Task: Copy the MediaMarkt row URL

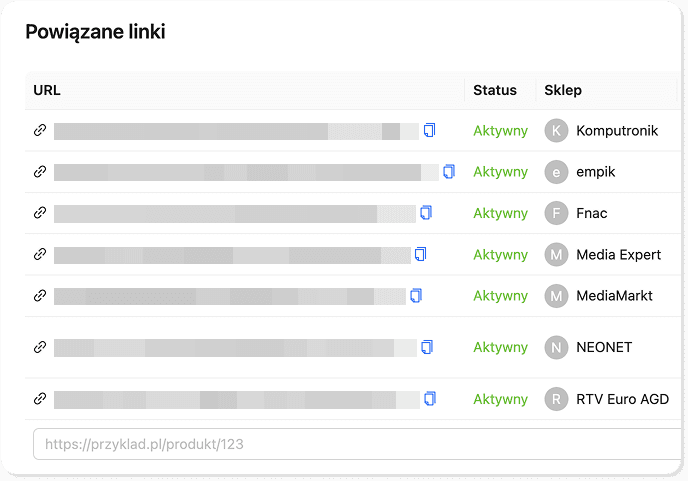Action: click(416, 295)
